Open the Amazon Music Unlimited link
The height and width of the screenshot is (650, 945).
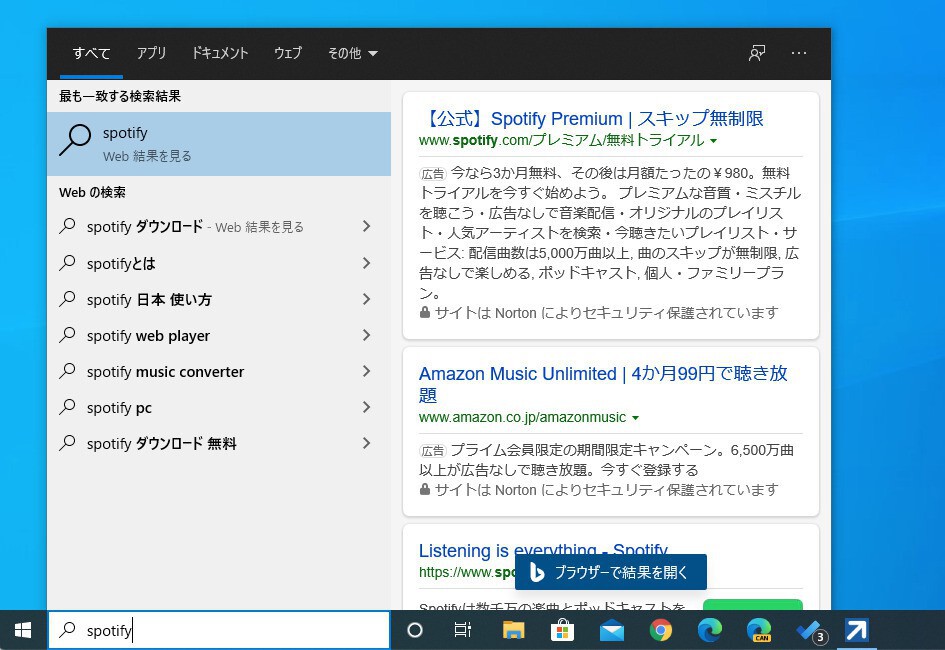[x=603, y=384]
